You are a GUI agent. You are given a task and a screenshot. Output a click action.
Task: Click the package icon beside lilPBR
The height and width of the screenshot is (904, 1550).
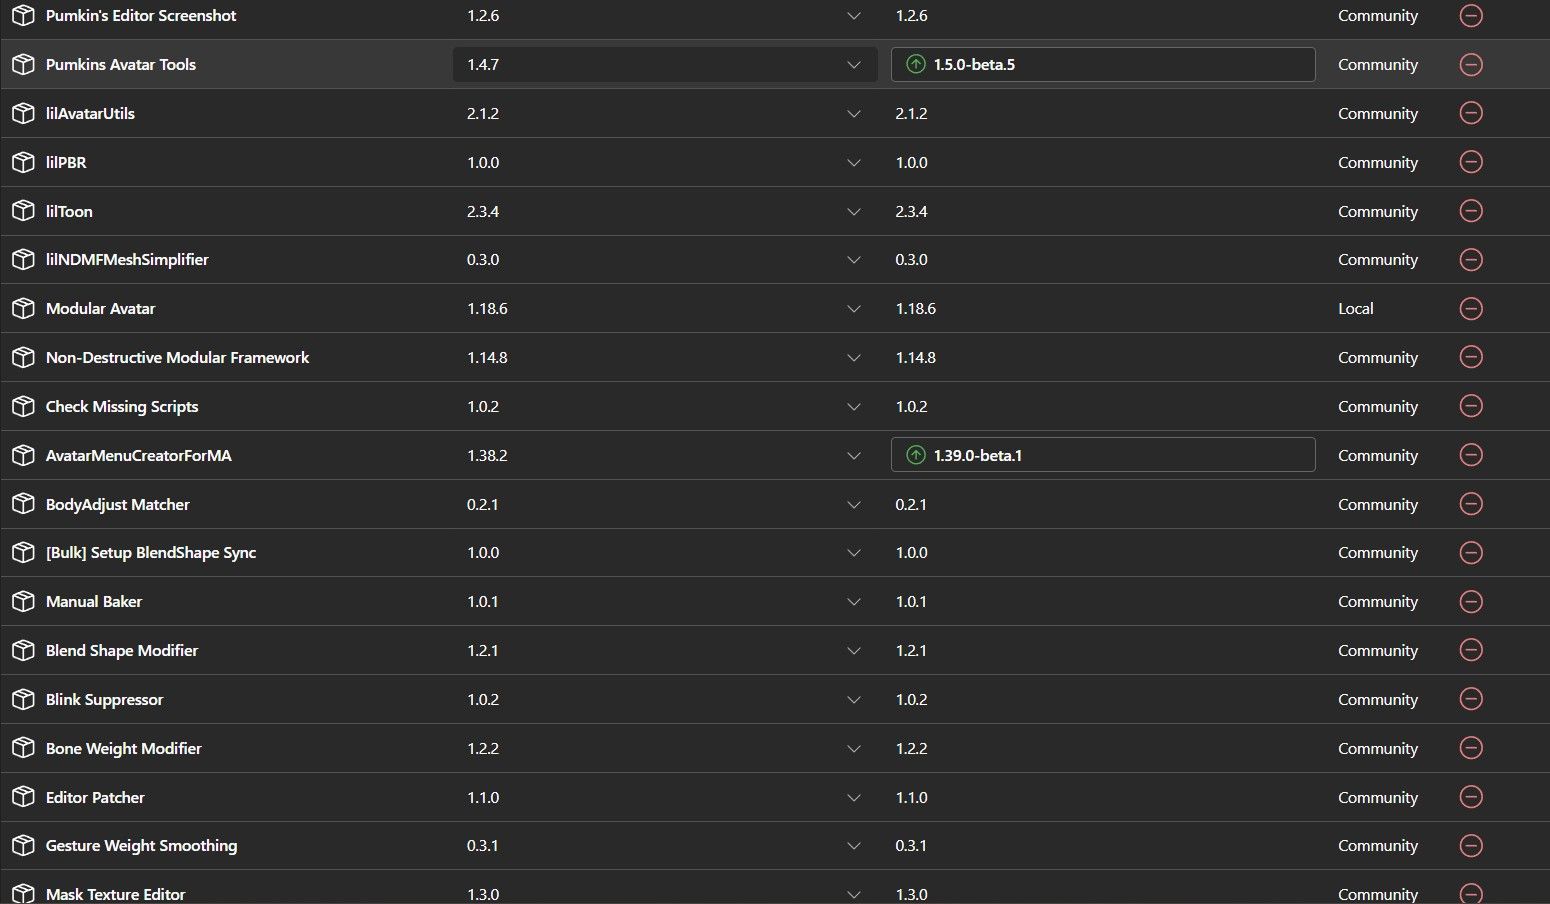click(x=23, y=162)
